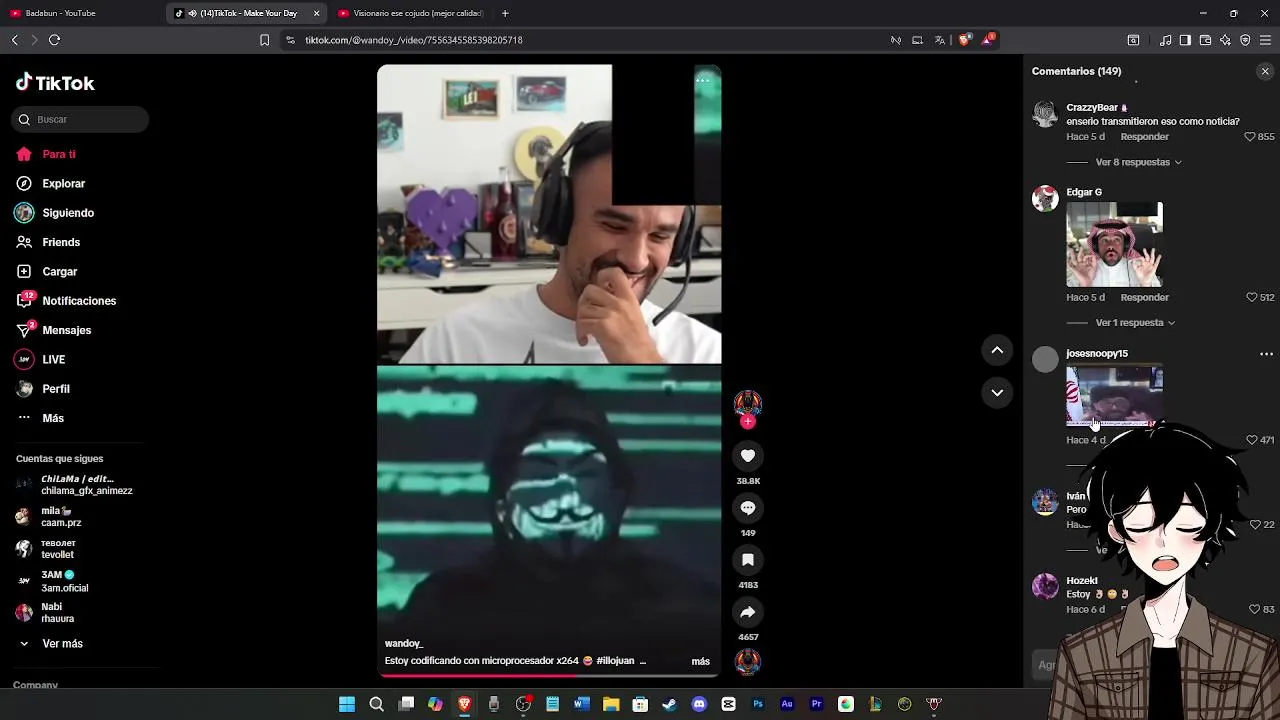
Task: Open TikTok logo home link
Action: [55, 83]
